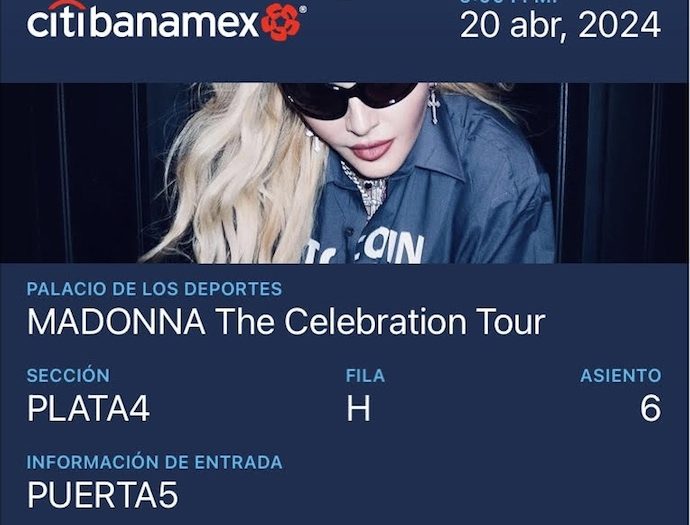Select PALACIO DE LOS DEPORTES venue label
Image resolution: width=690 pixels, height=525 pixels.
tap(154, 289)
